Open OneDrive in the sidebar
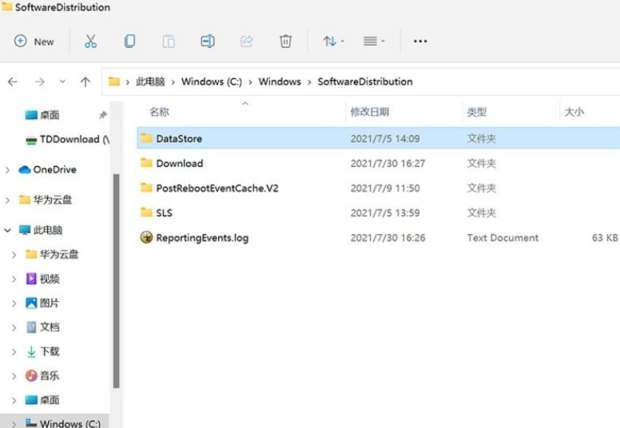620x428 pixels. 47,170
